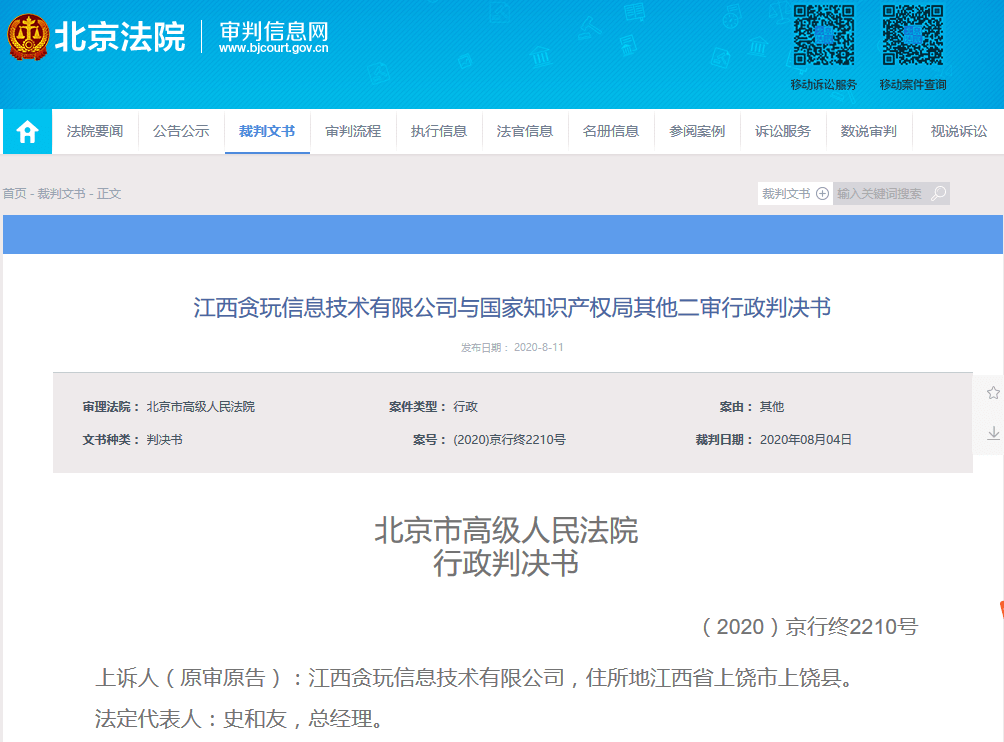The width and height of the screenshot is (1004, 742).
Task: Open the 移动诉讼服务 QR code
Action: (x=822, y=38)
